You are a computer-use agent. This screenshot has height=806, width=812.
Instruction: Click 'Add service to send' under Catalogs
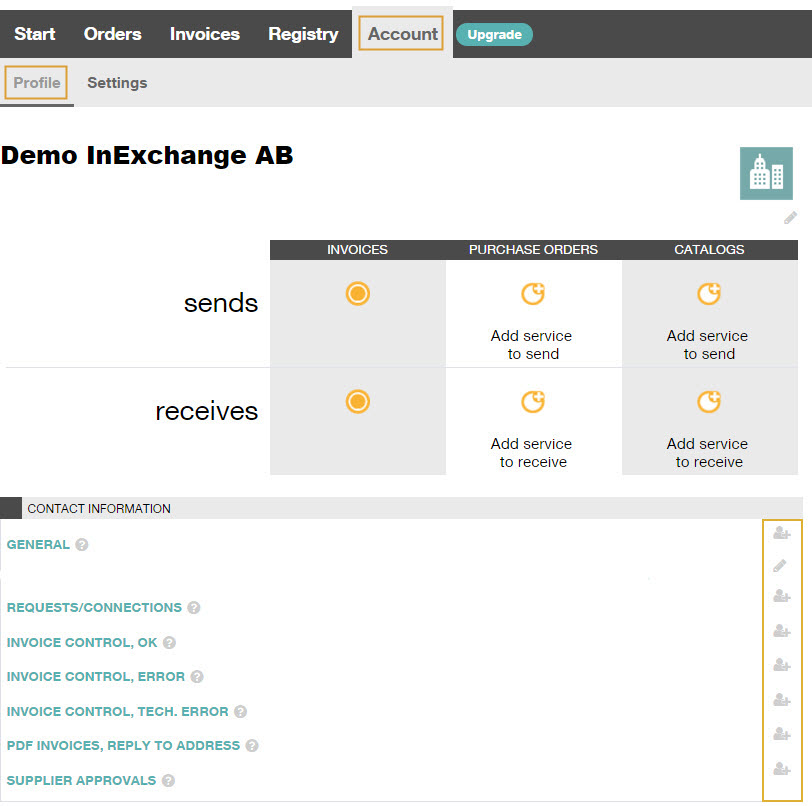[x=707, y=344]
